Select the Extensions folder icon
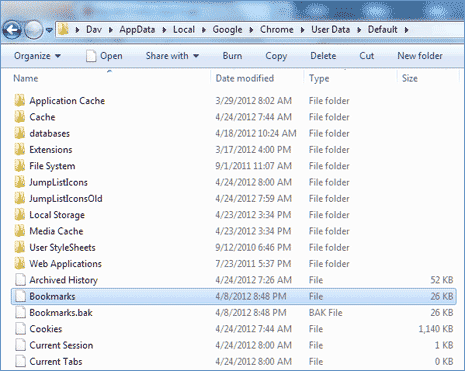465x371 pixels. [x=20, y=150]
